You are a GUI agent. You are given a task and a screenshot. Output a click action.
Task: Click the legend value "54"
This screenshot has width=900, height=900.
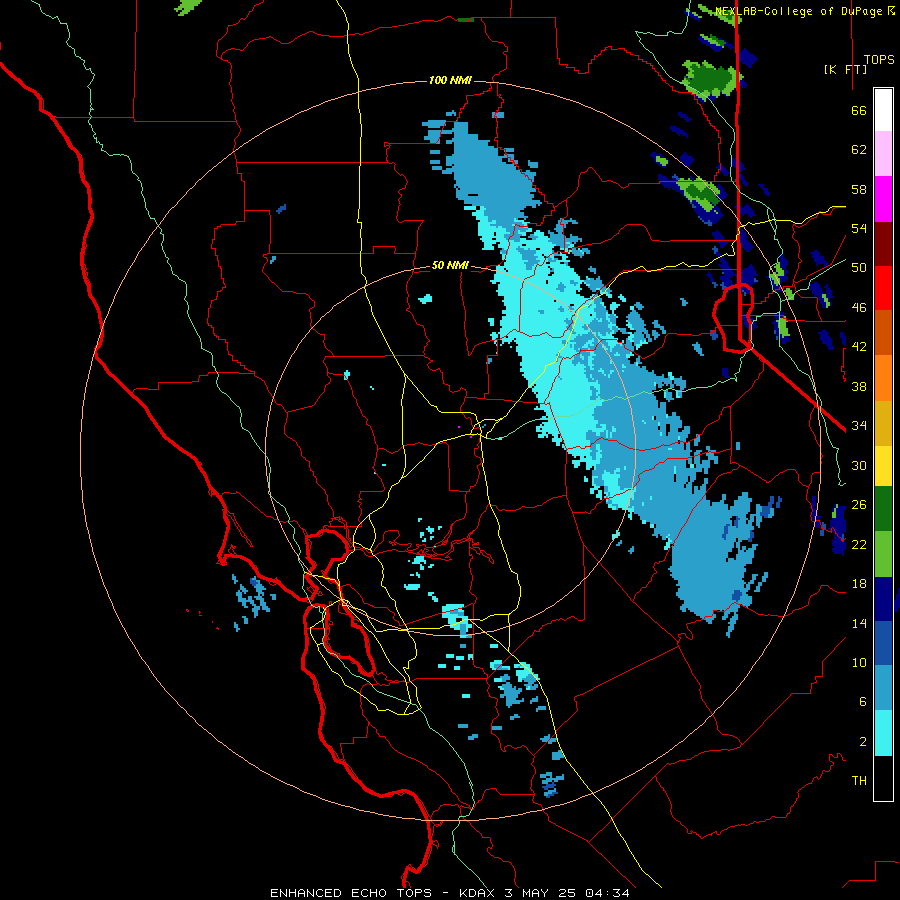click(x=859, y=228)
